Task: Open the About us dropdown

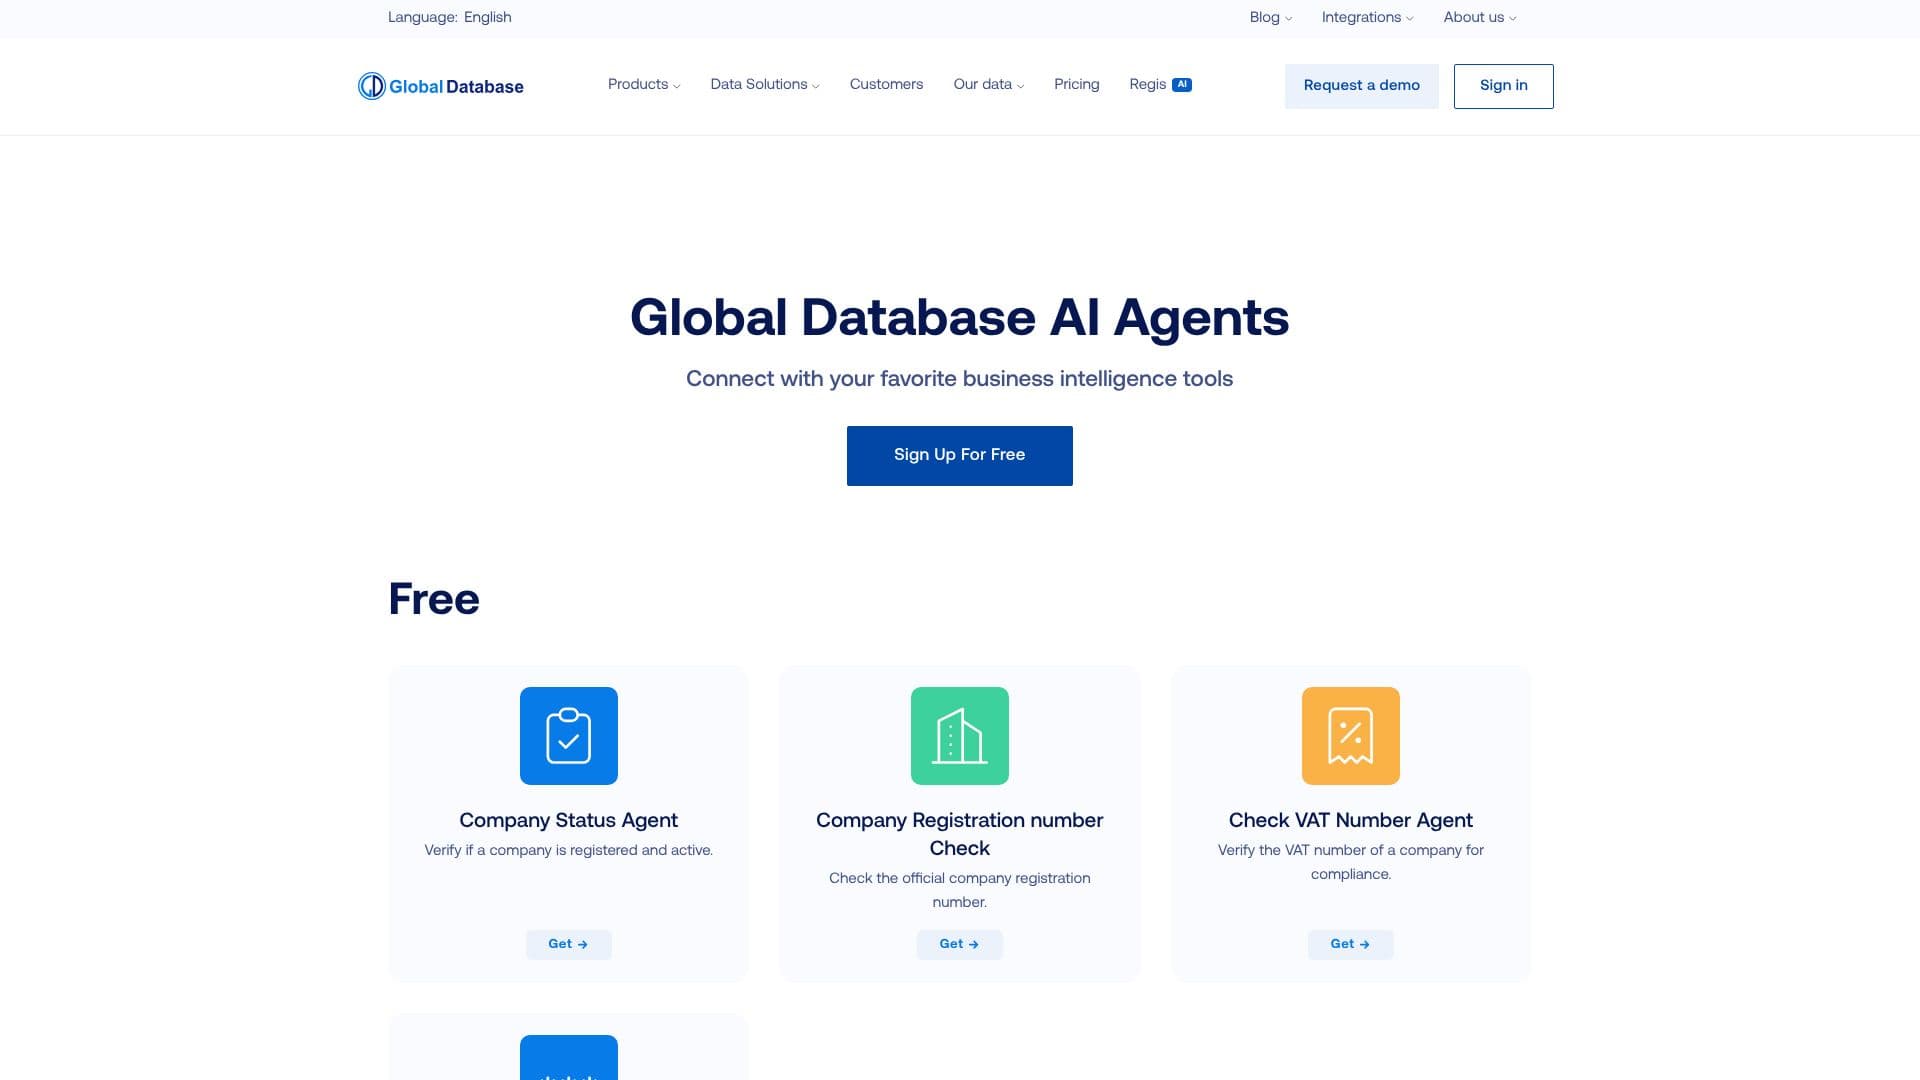Action: click(1480, 17)
